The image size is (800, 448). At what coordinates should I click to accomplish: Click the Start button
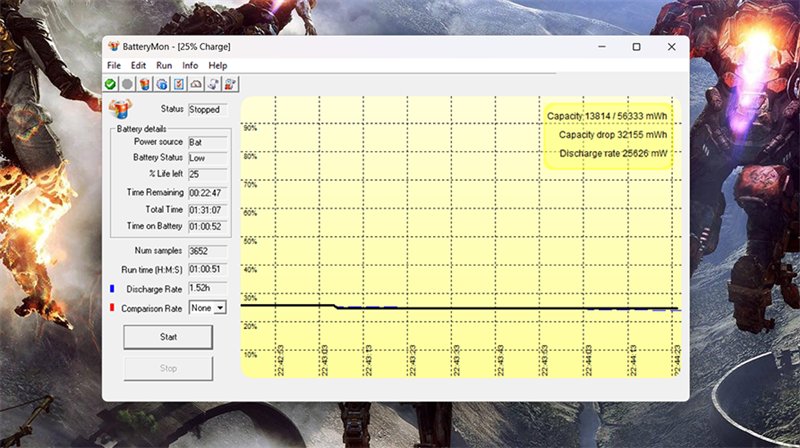168,337
